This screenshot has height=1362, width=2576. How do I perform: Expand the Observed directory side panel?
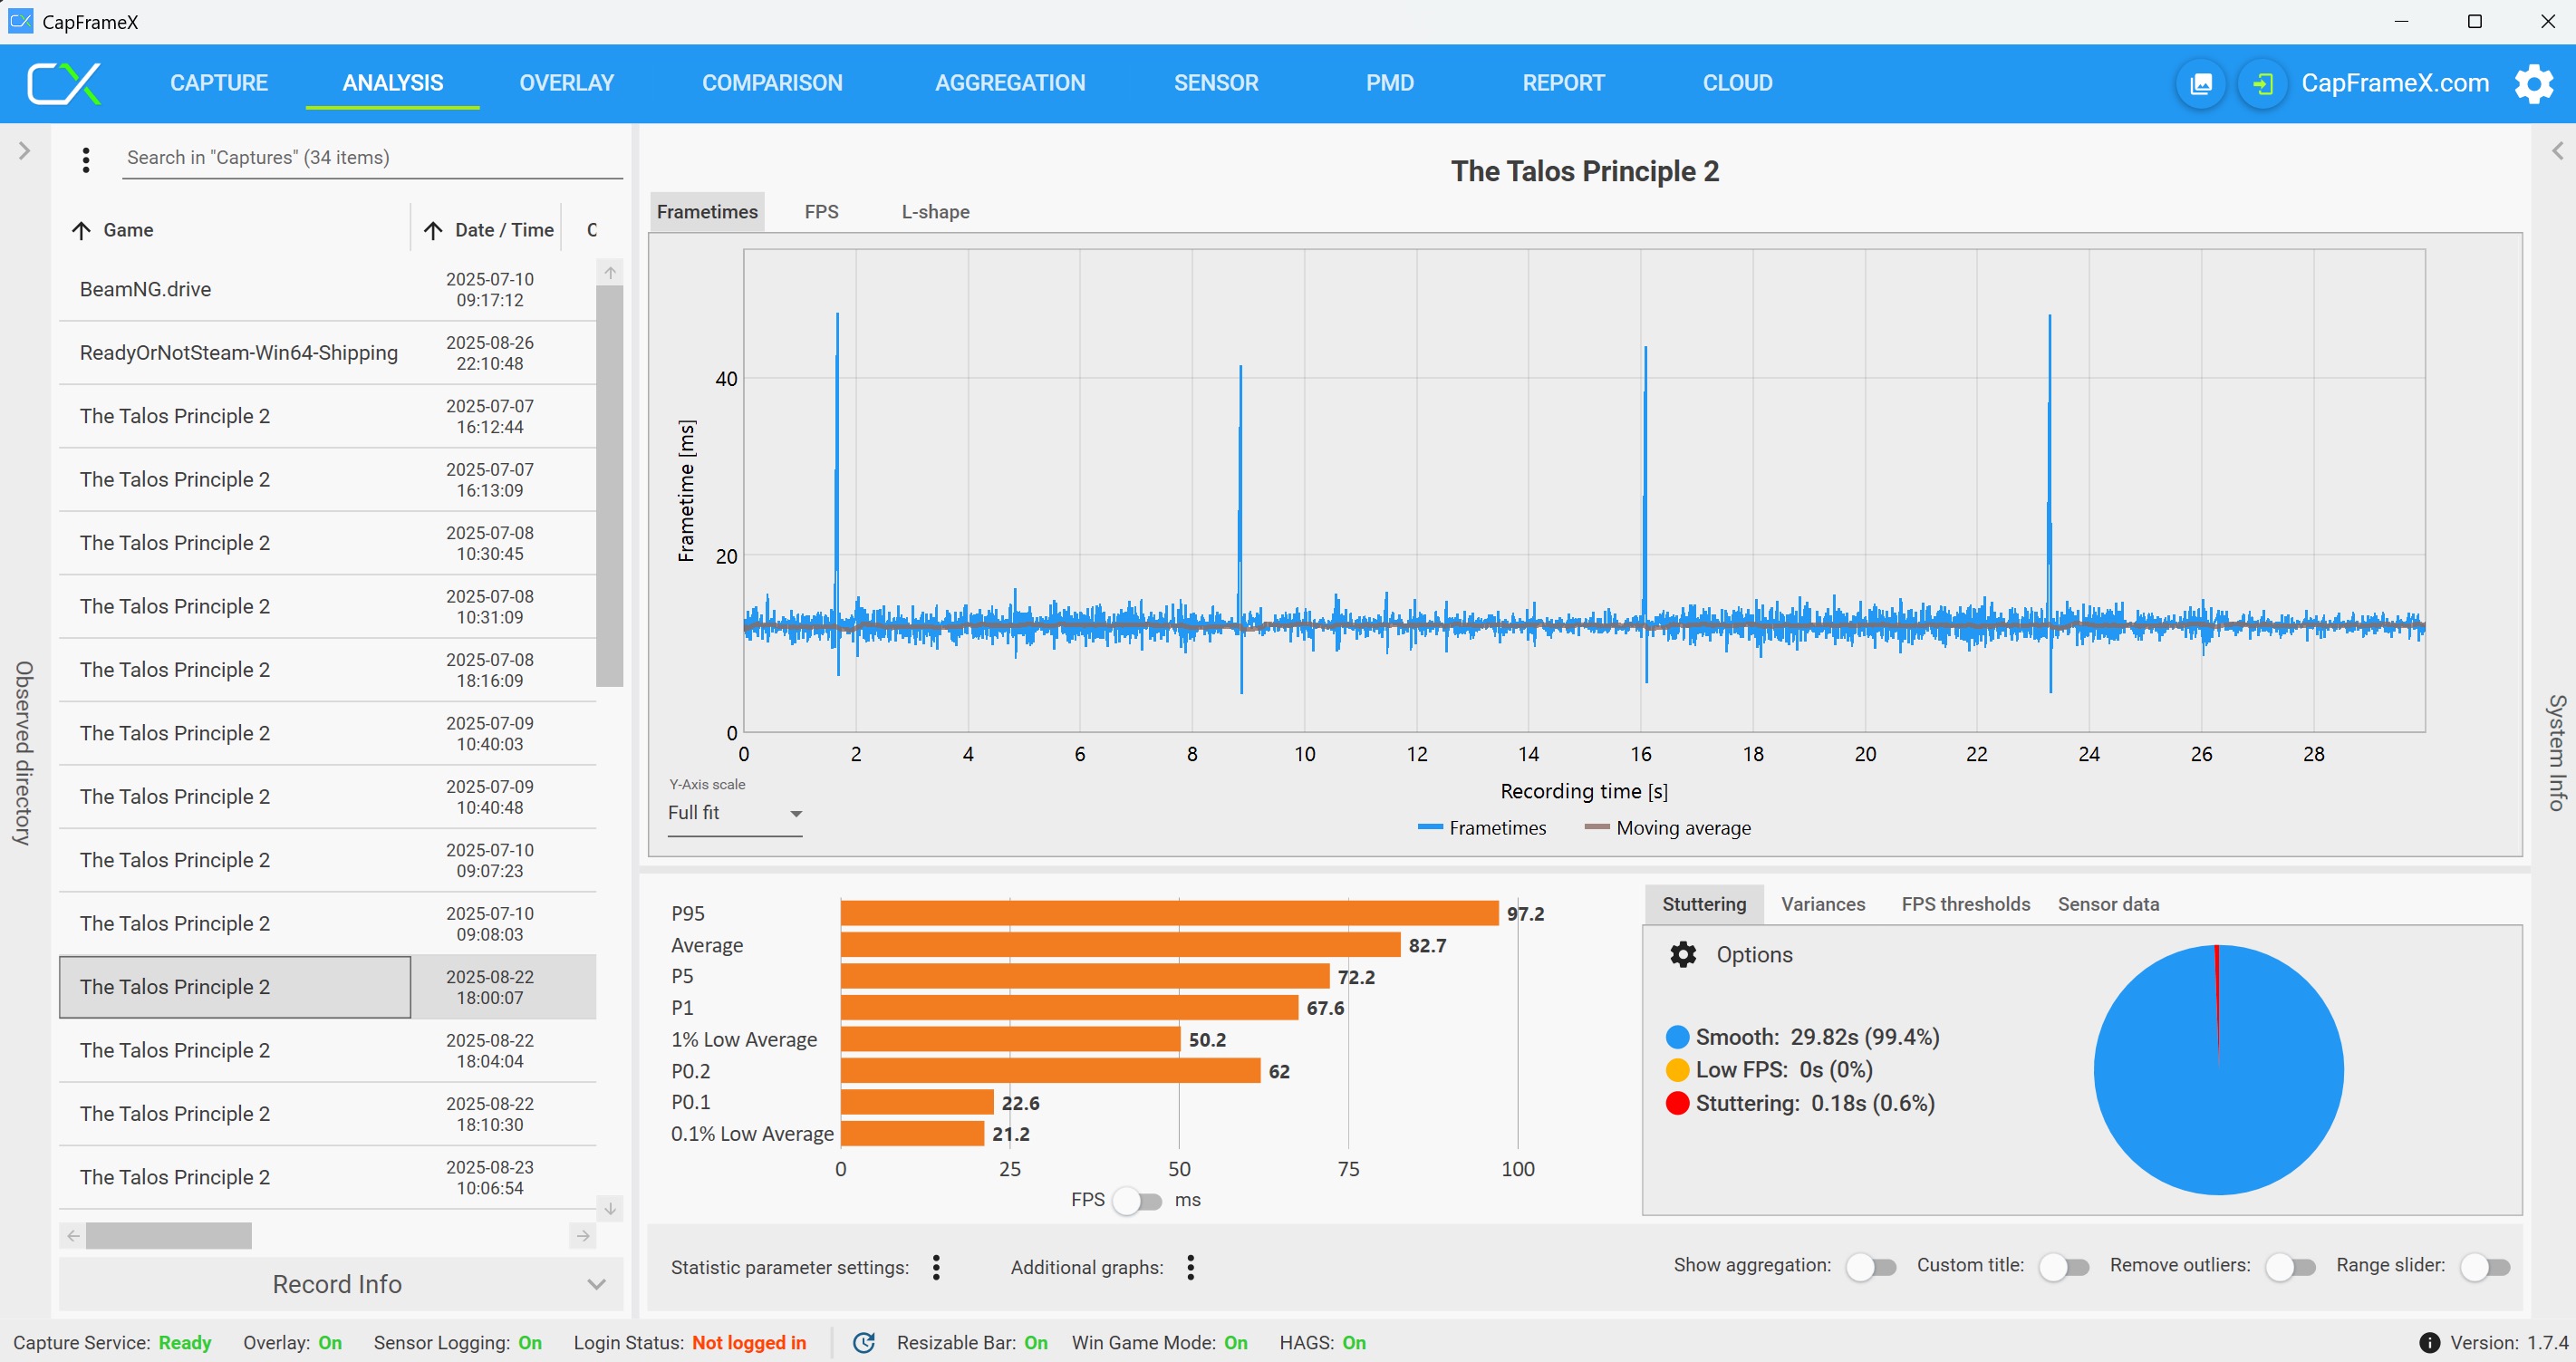(24, 151)
